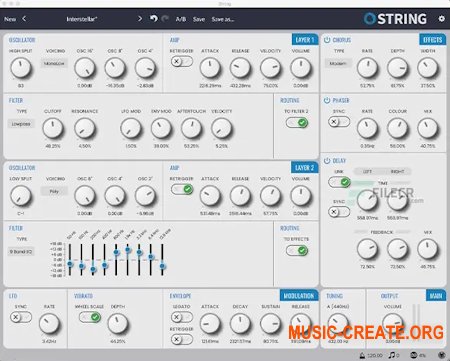
Task: Click the Chorus Rate knob
Action: (367, 68)
